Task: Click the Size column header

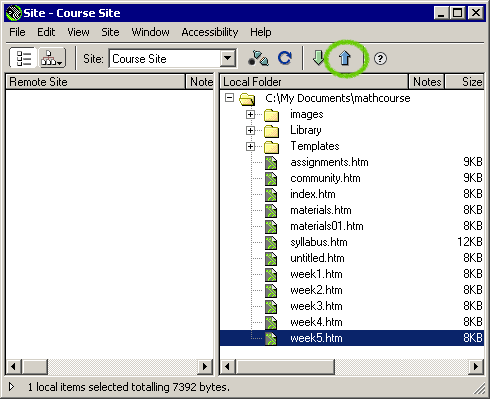Action: (x=465, y=82)
